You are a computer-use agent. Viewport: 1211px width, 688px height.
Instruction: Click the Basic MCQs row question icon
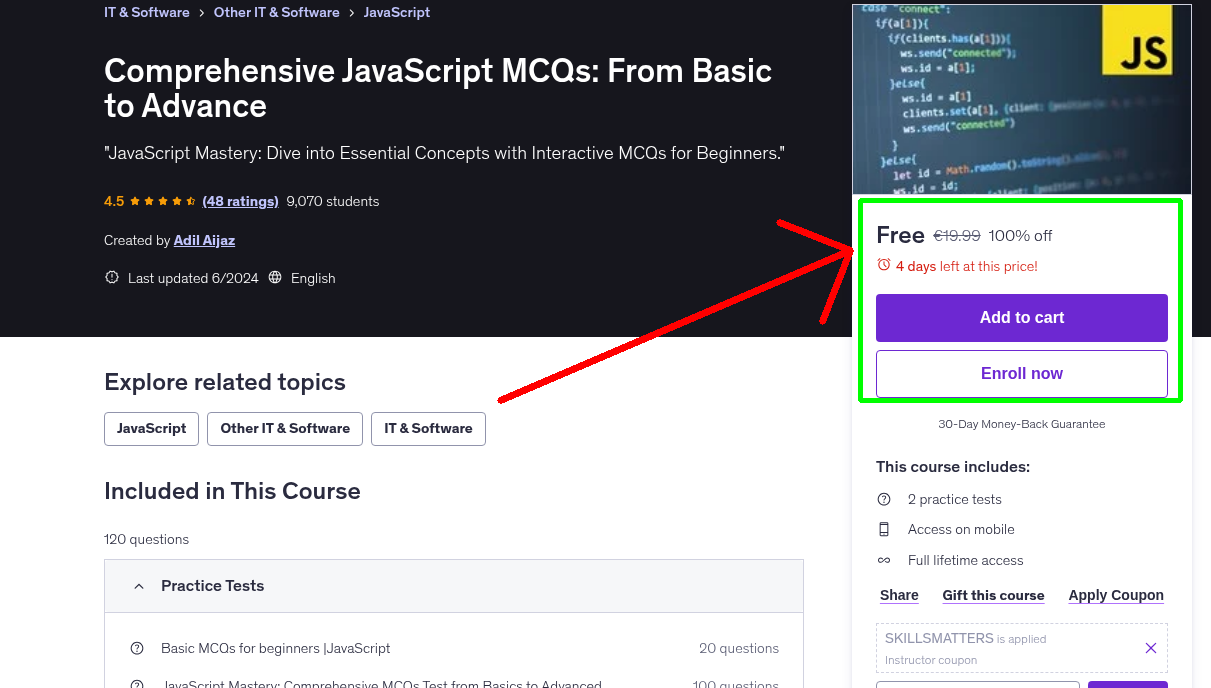[x=137, y=648]
